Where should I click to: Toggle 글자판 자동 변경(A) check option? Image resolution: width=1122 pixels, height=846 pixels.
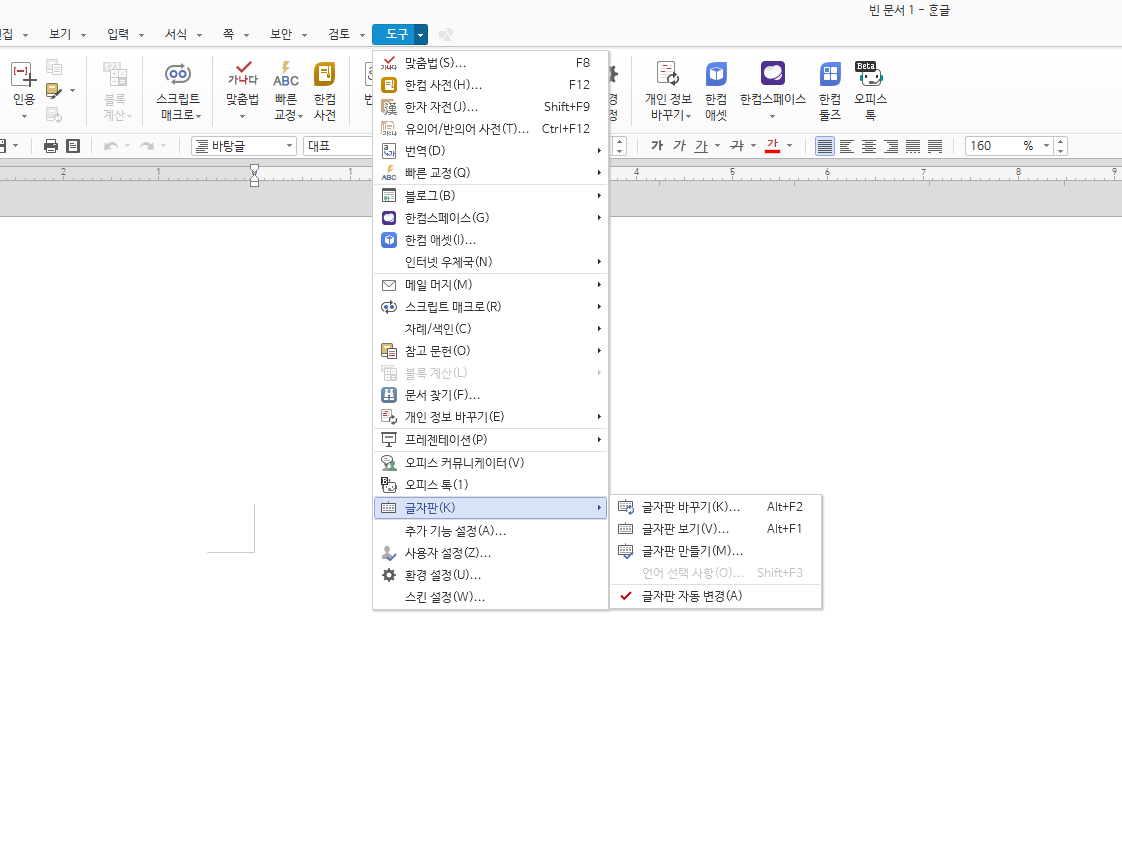pos(716,595)
